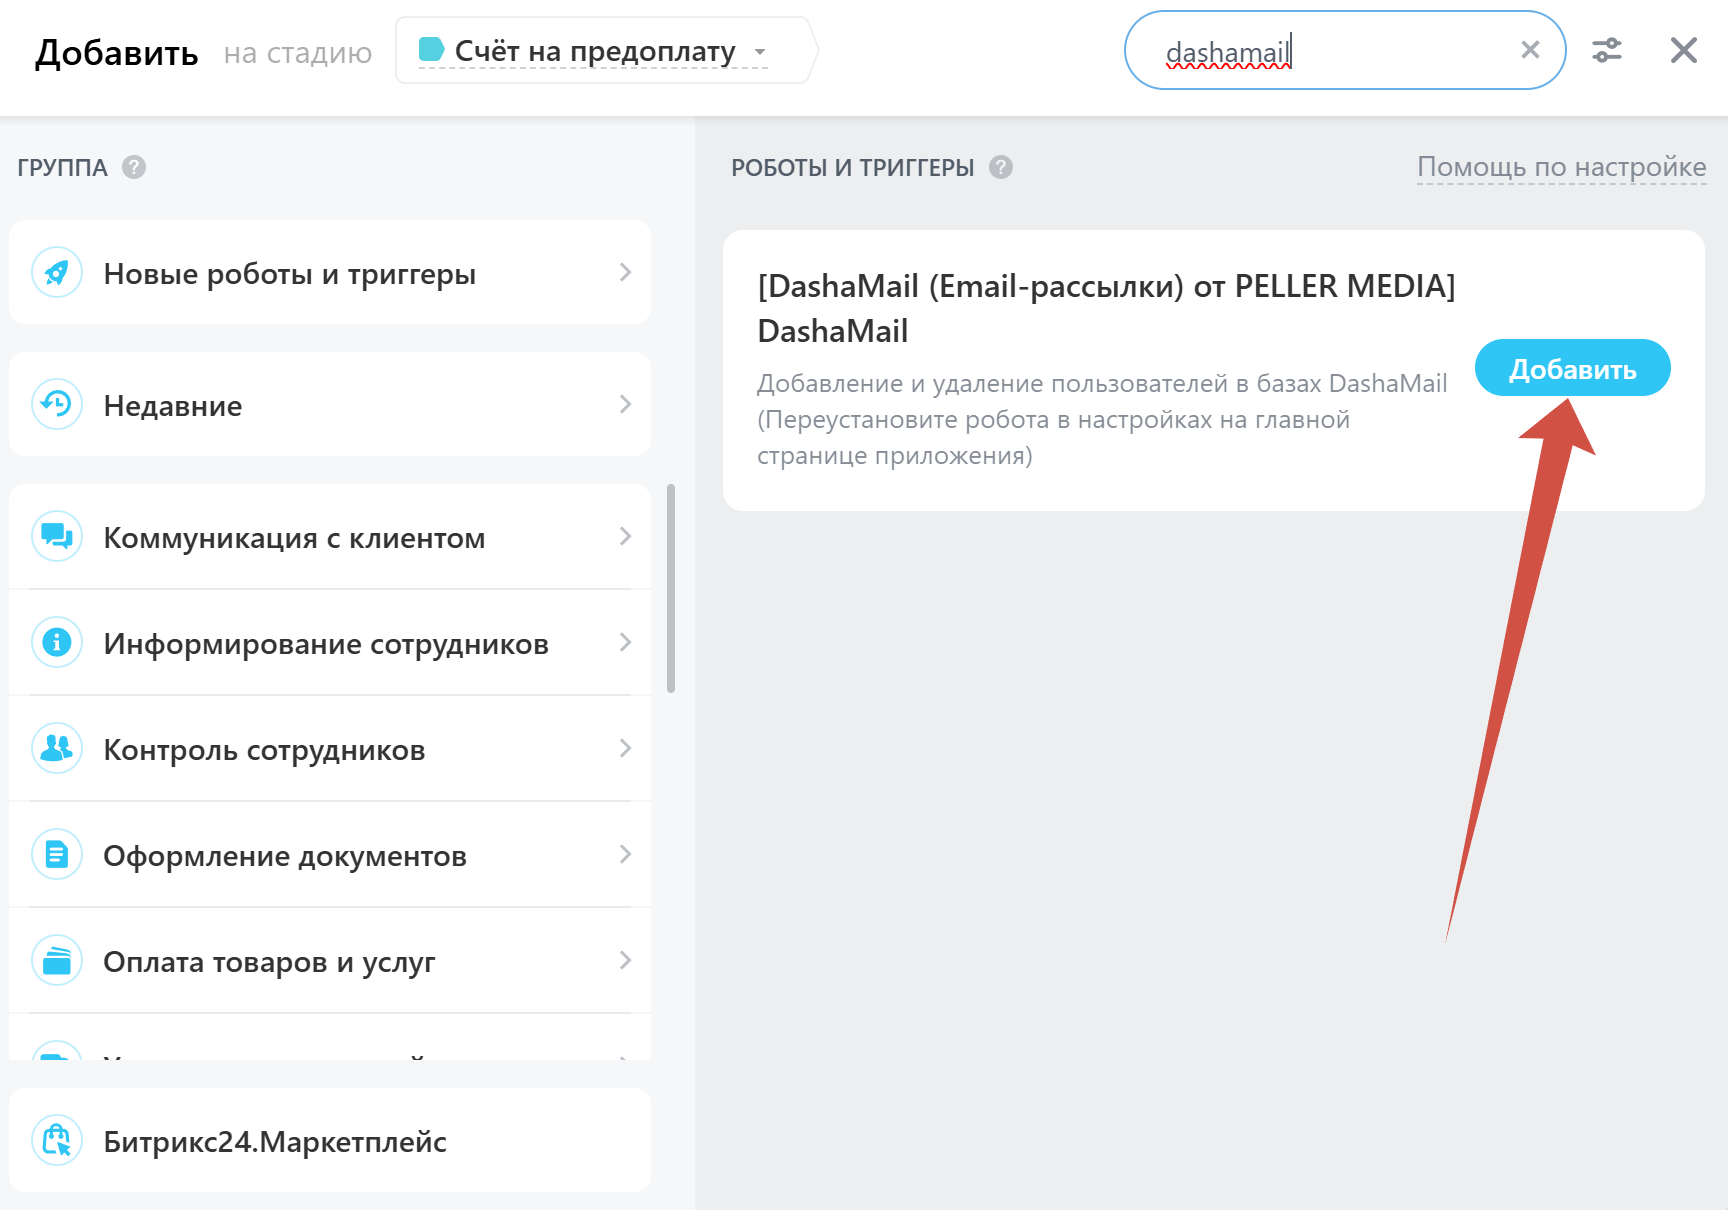Click the employee control people icon
Viewport: 1728px width, 1210px height.
(57, 748)
